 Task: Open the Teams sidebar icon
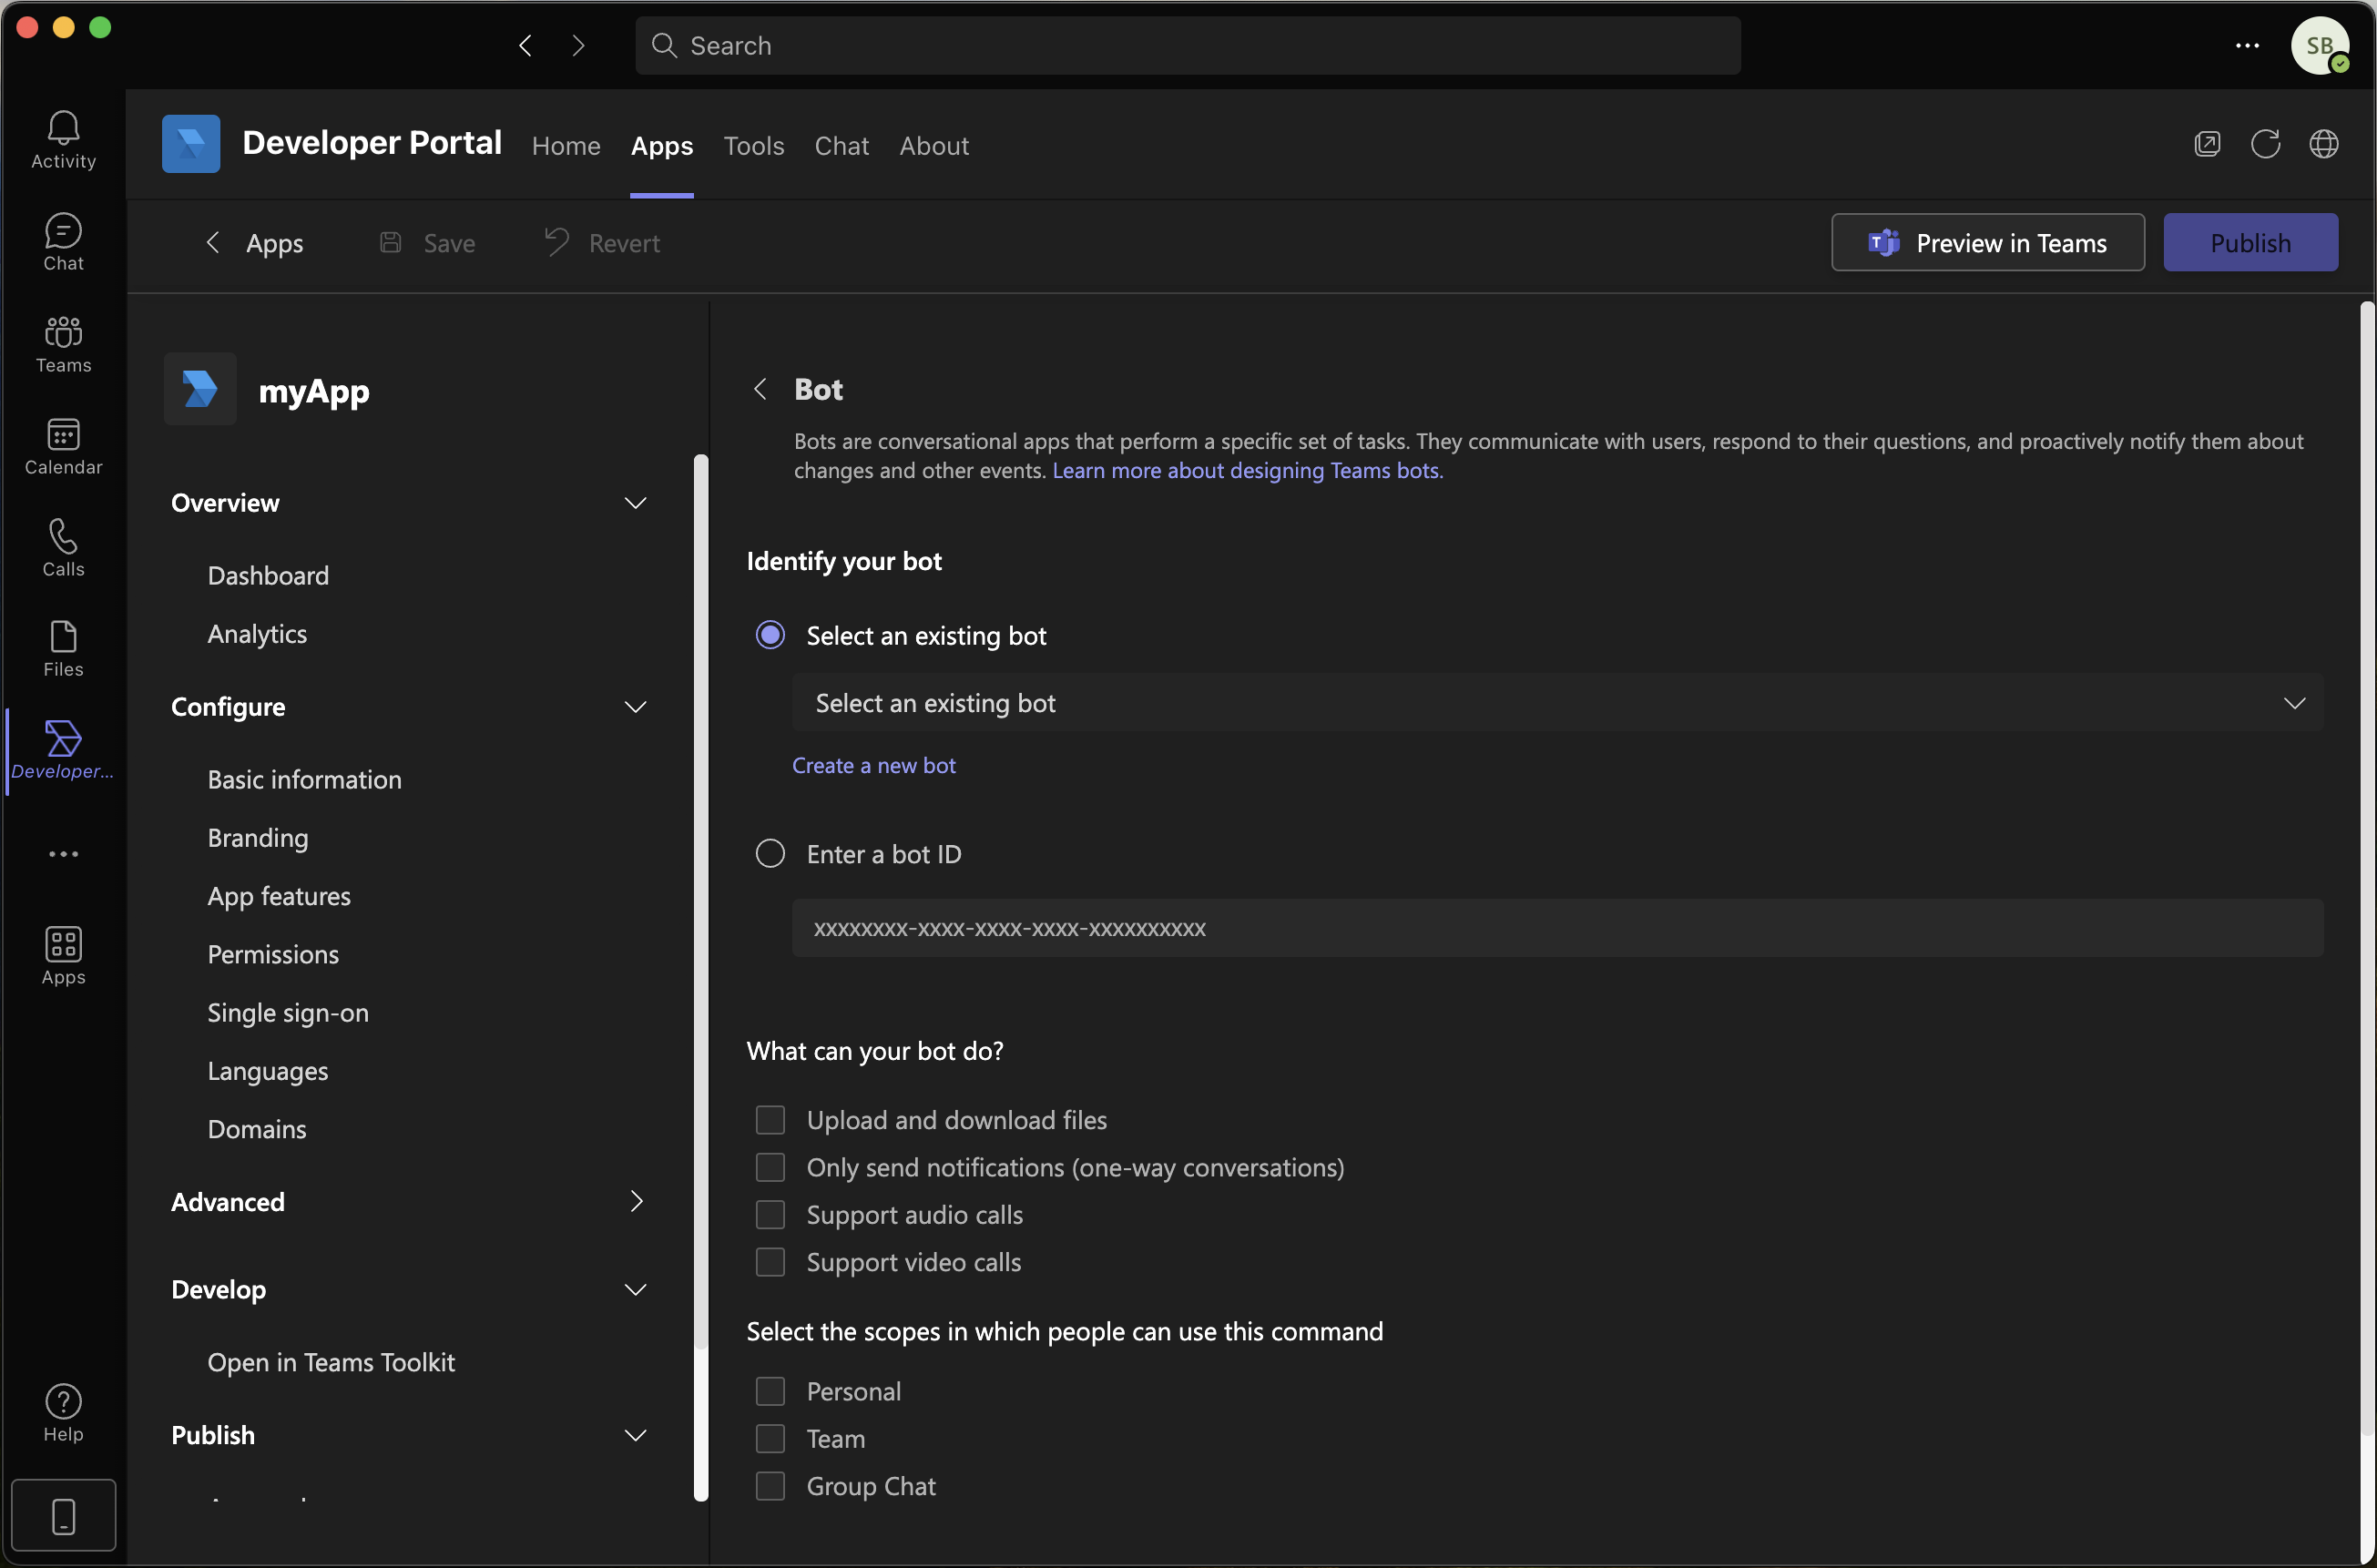(x=63, y=344)
